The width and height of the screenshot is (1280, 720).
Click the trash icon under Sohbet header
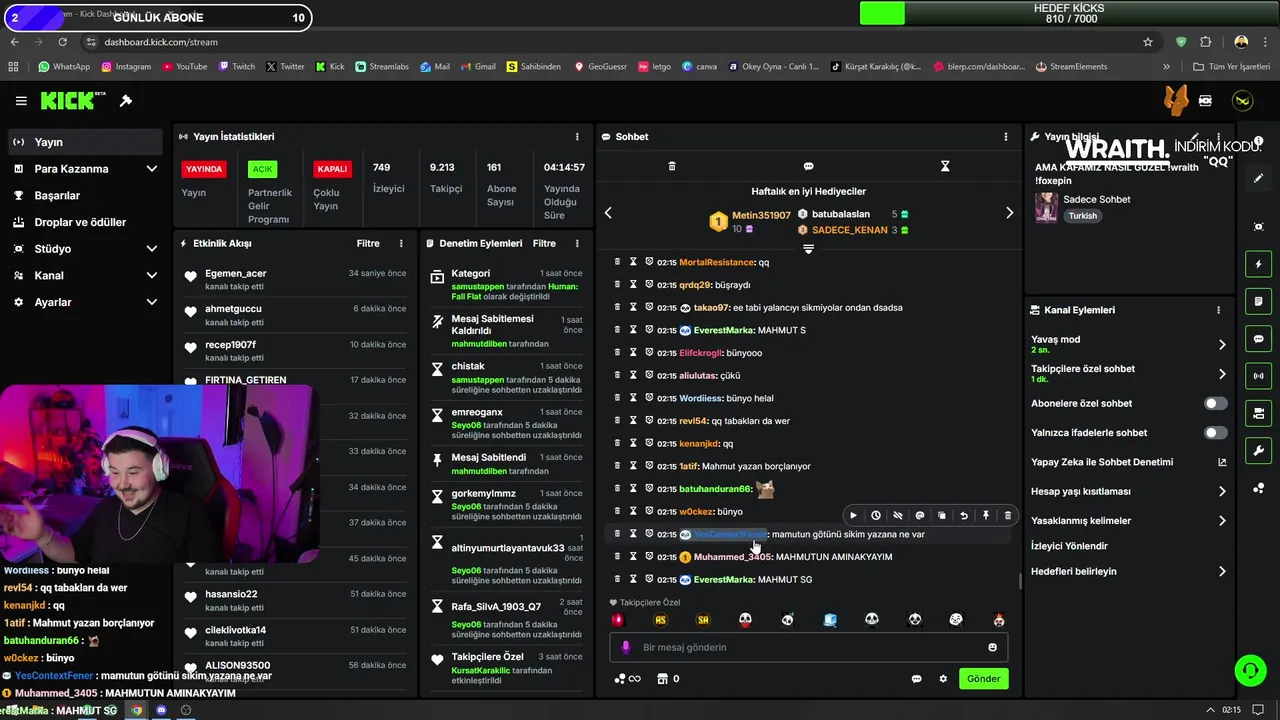click(672, 166)
